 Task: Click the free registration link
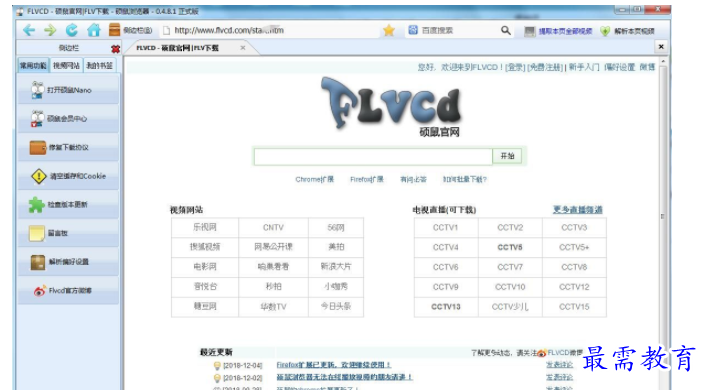545,67
